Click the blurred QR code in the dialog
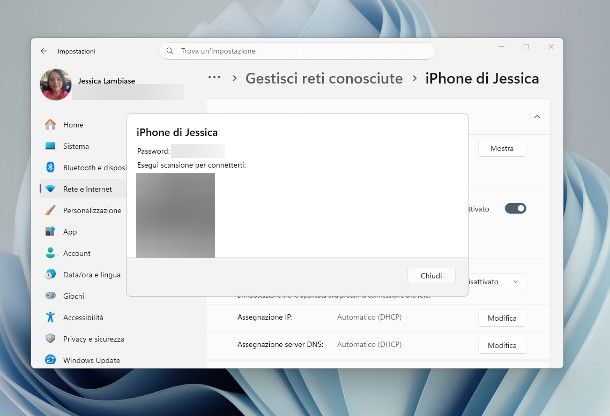610x416 pixels. 175,215
